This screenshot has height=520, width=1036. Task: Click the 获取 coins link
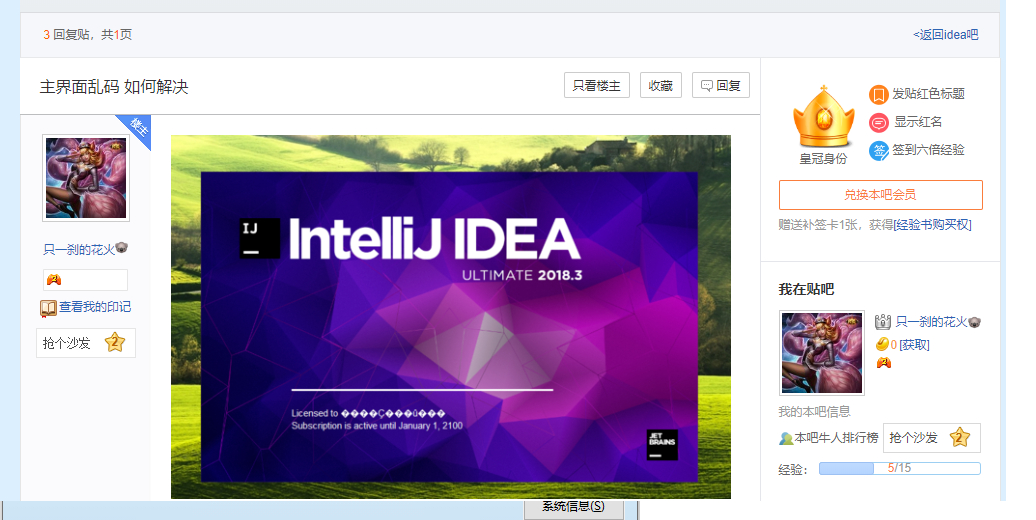(x=914, y=345)
